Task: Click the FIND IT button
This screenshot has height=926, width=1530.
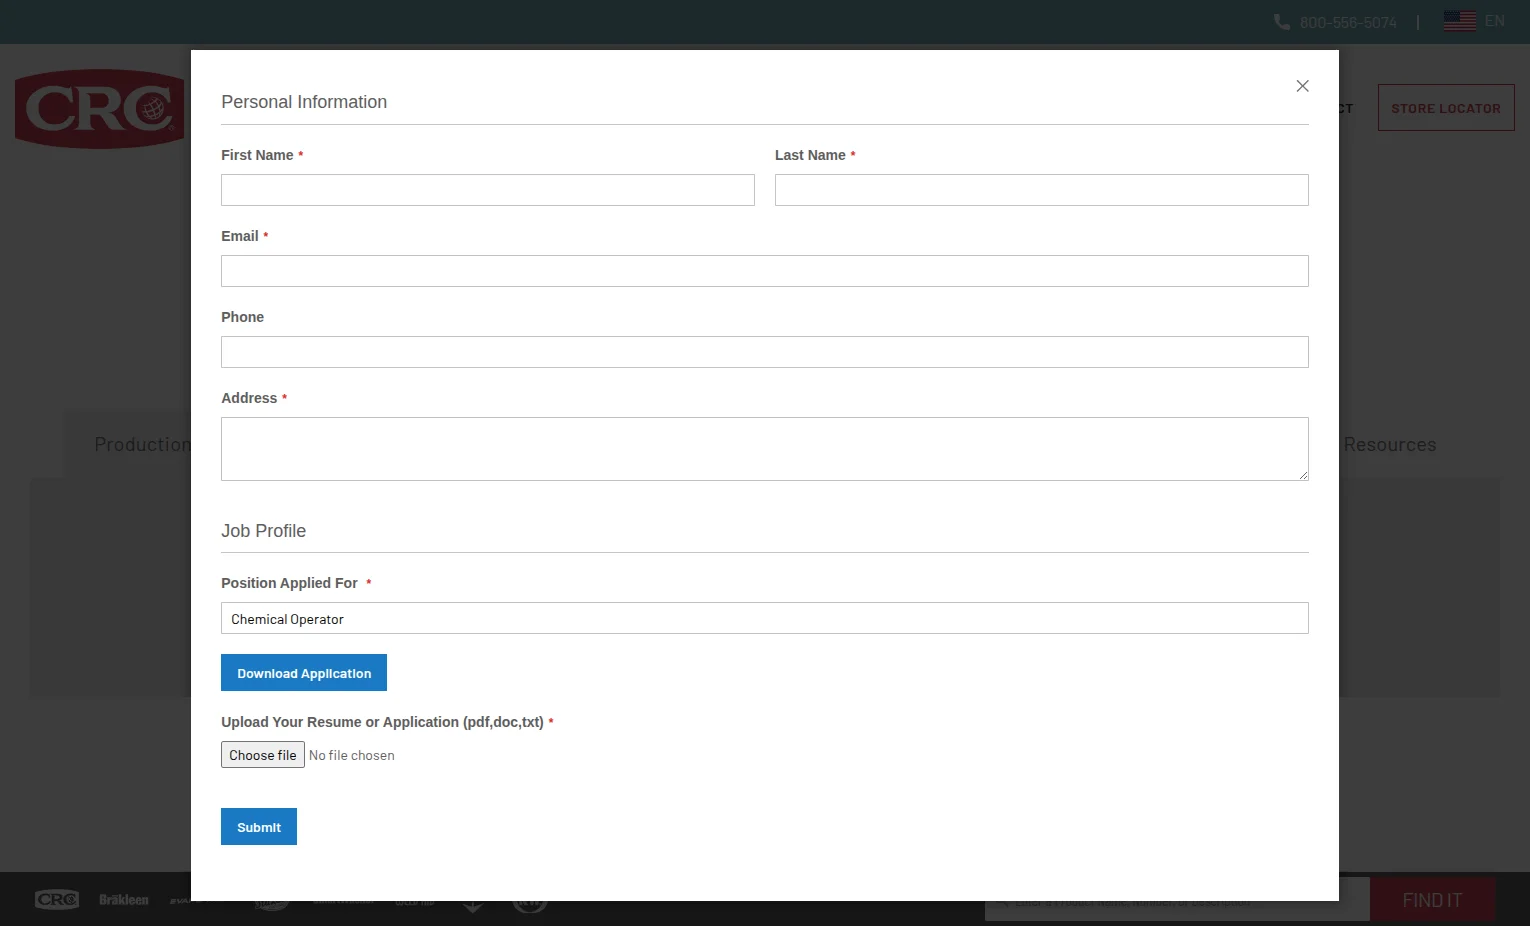Action: click(x=1432, y=900)
